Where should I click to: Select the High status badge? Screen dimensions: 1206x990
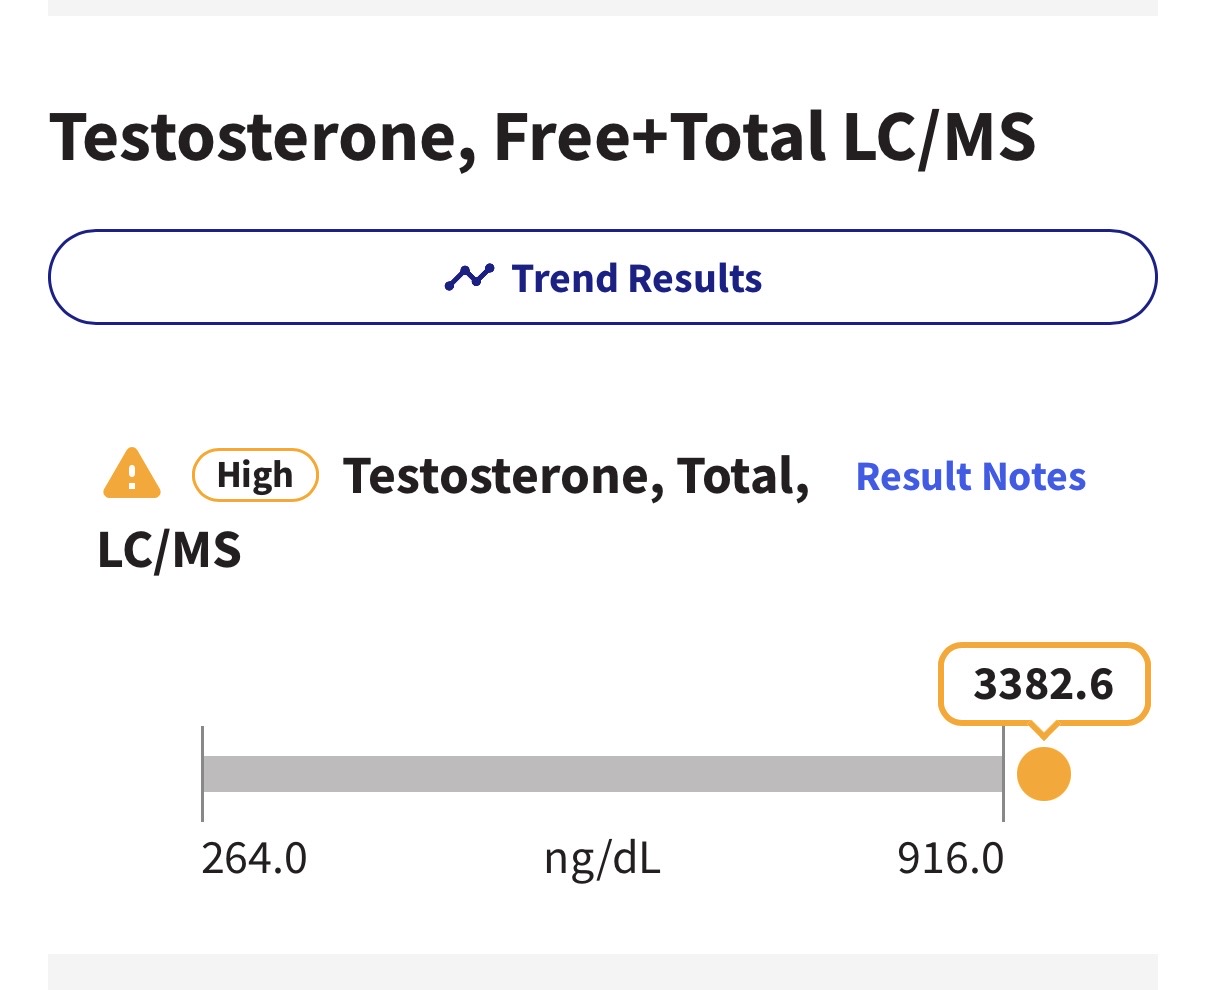pos(255,475)
